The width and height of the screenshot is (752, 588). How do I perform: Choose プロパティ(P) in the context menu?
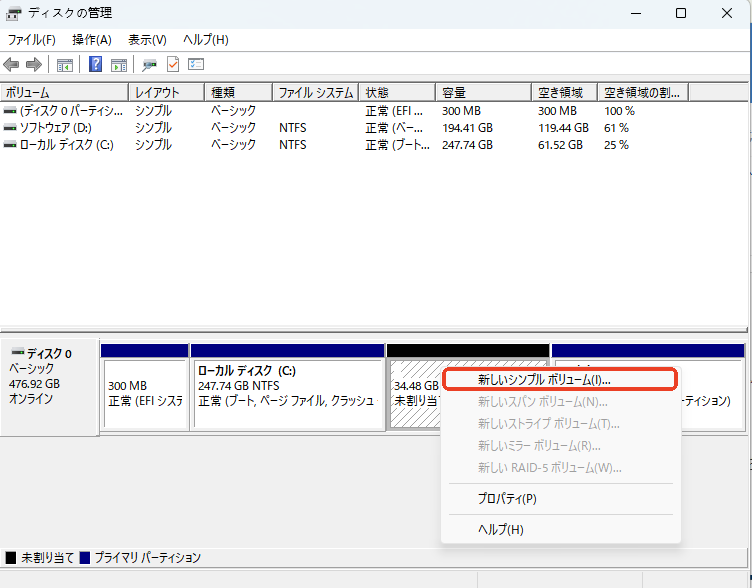560,499
